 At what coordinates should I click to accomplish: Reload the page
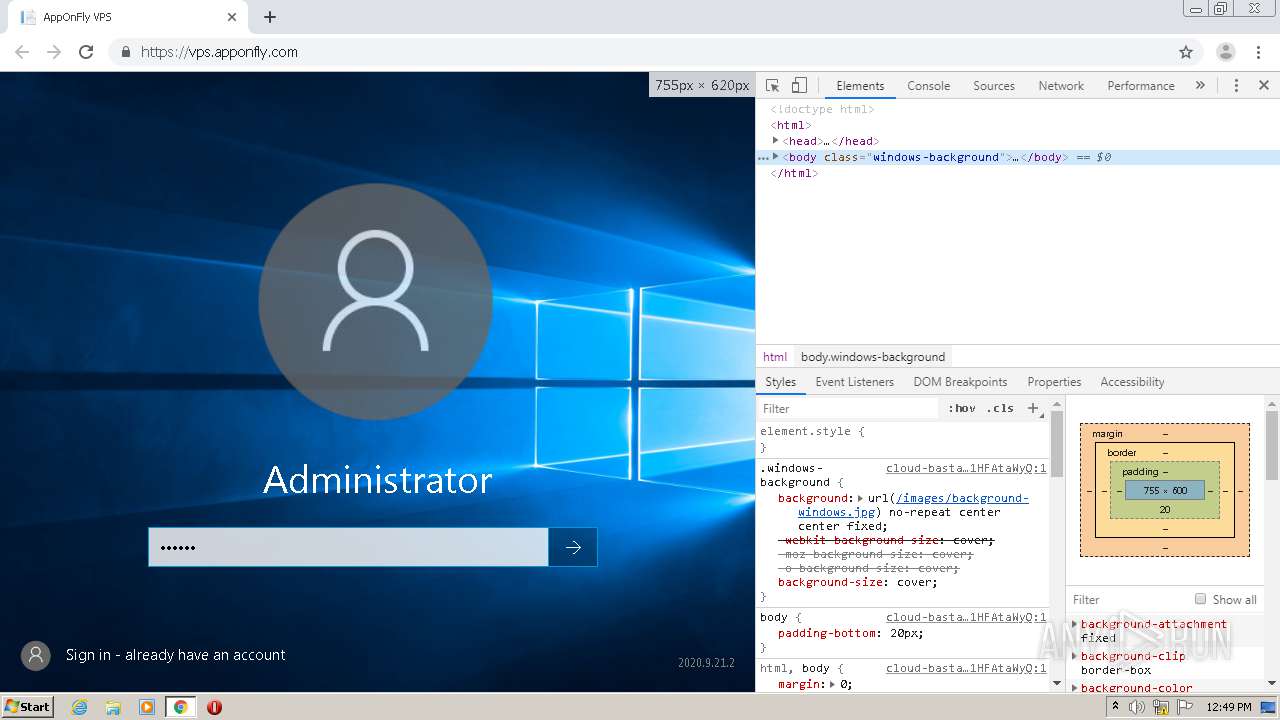point(86,52)
